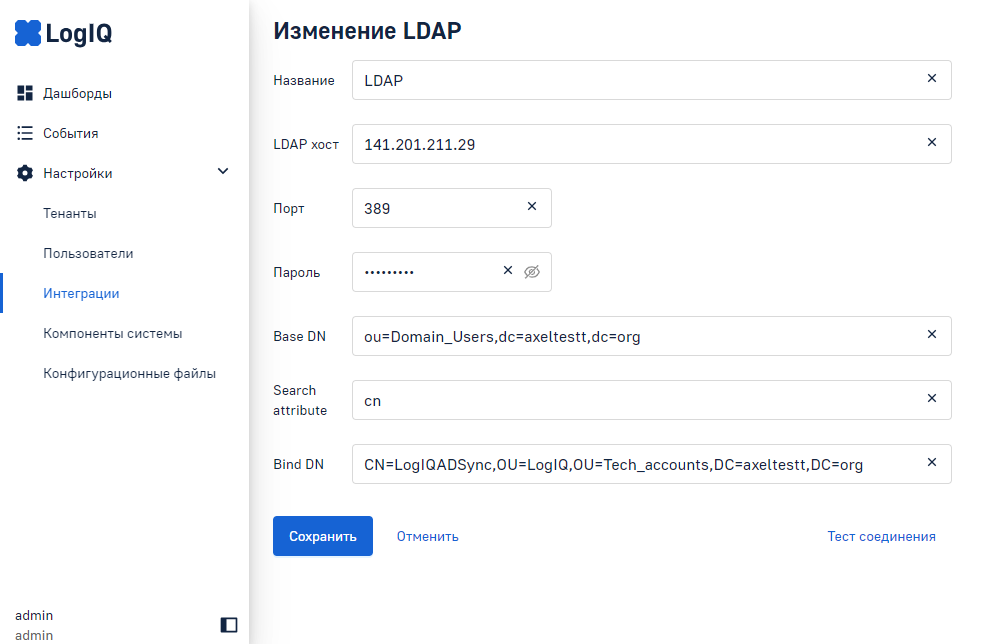Open Пользователи settings page
Viewport: 981px width, 644px height.
click(88, 253)
